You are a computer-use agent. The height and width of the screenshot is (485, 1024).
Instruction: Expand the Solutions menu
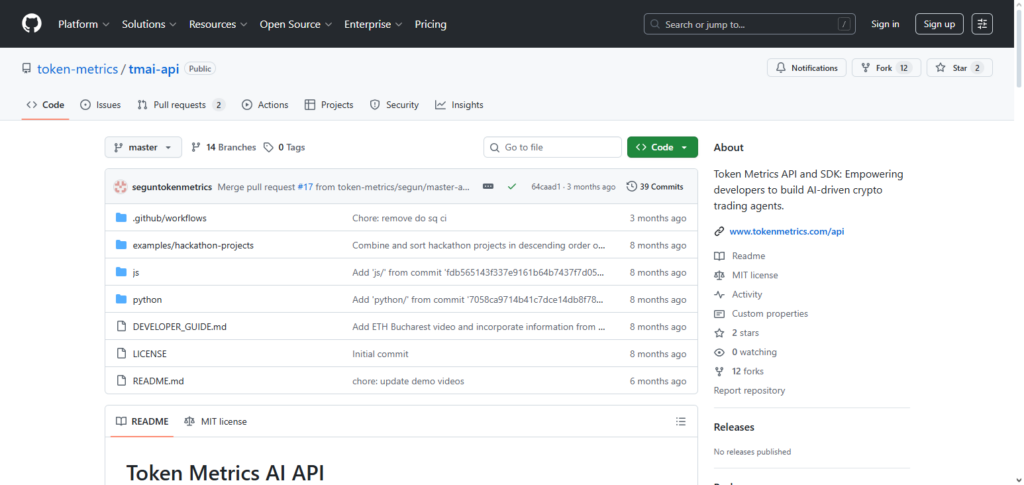[149, 24]
